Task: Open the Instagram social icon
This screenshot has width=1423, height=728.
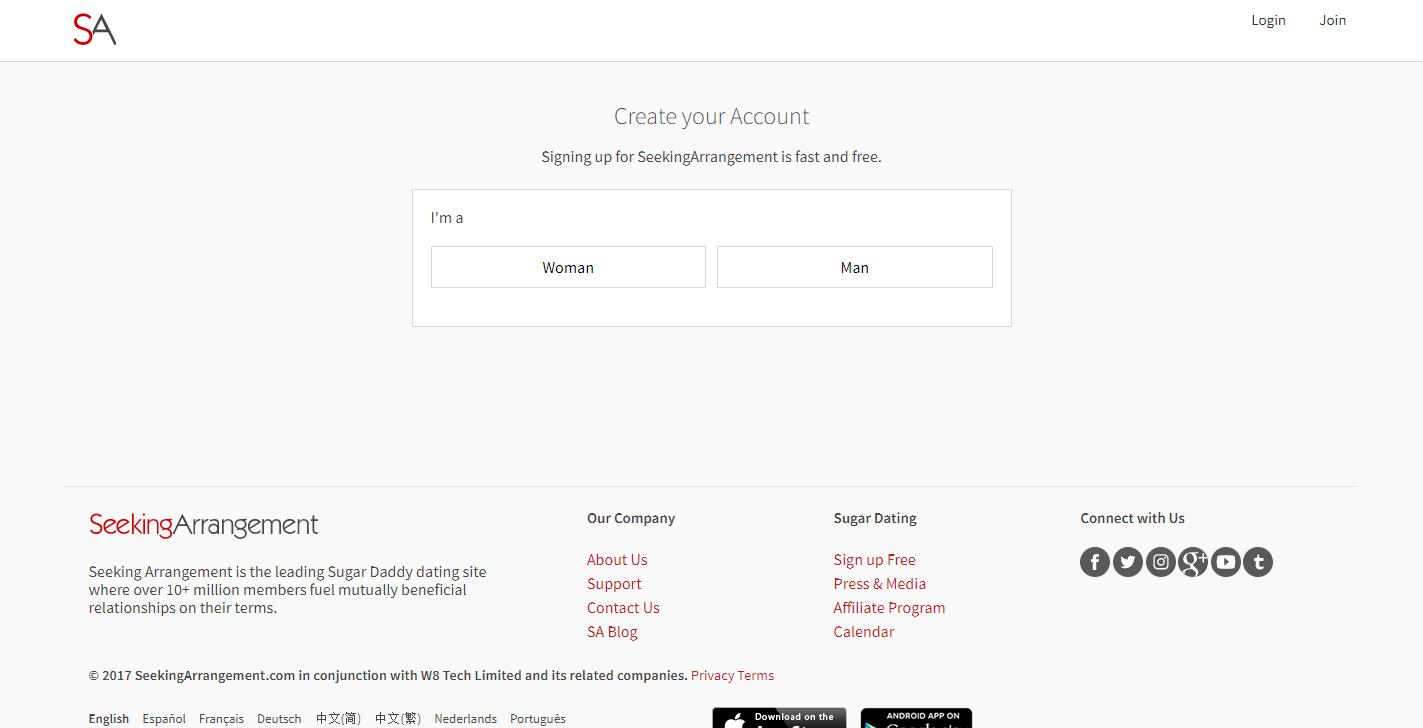Action: 1160,562
